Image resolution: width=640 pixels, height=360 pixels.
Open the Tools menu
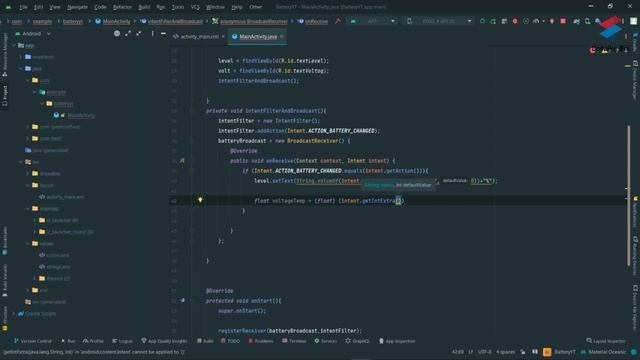tap(178, 7)
